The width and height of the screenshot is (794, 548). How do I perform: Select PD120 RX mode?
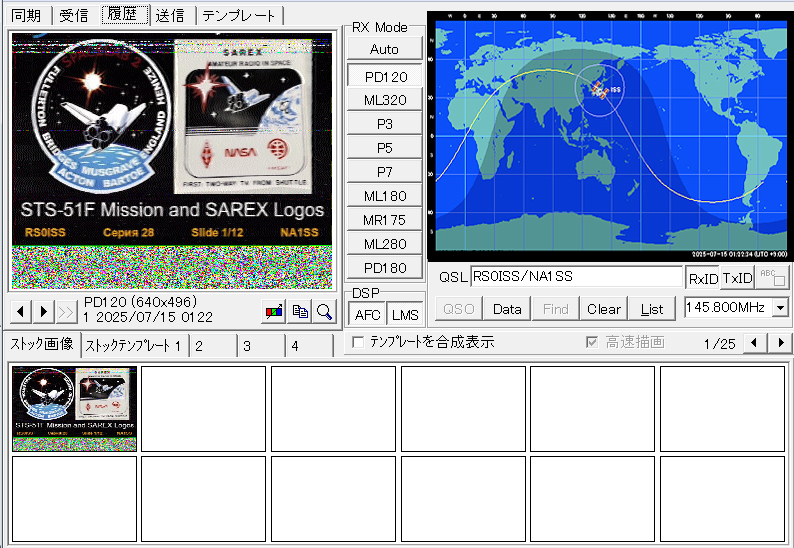pos(384,76)
